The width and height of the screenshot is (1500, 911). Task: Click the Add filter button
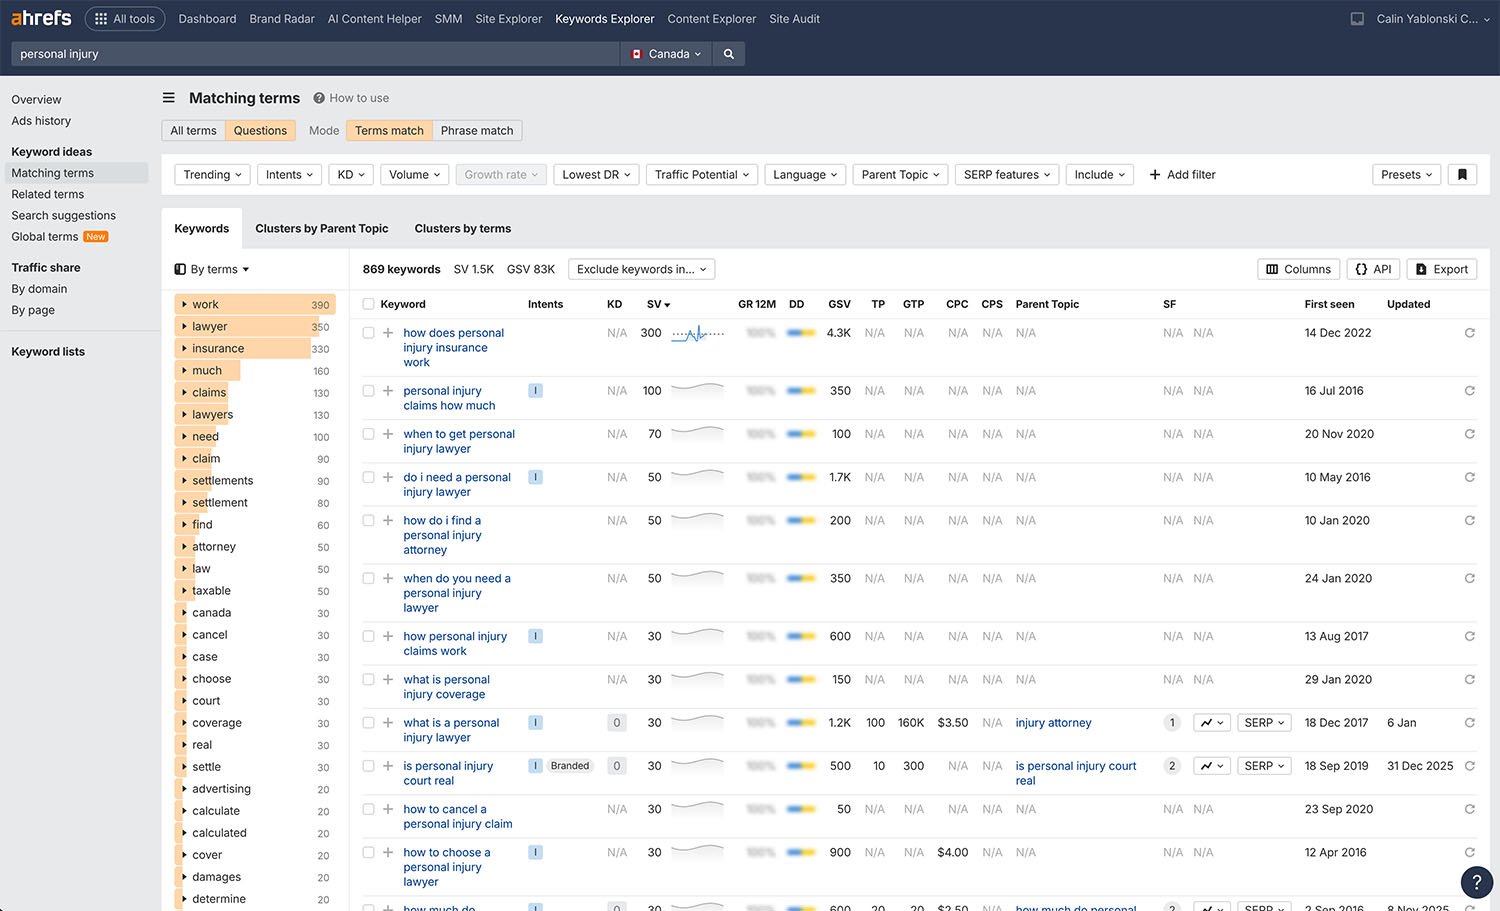[1182, 174]
